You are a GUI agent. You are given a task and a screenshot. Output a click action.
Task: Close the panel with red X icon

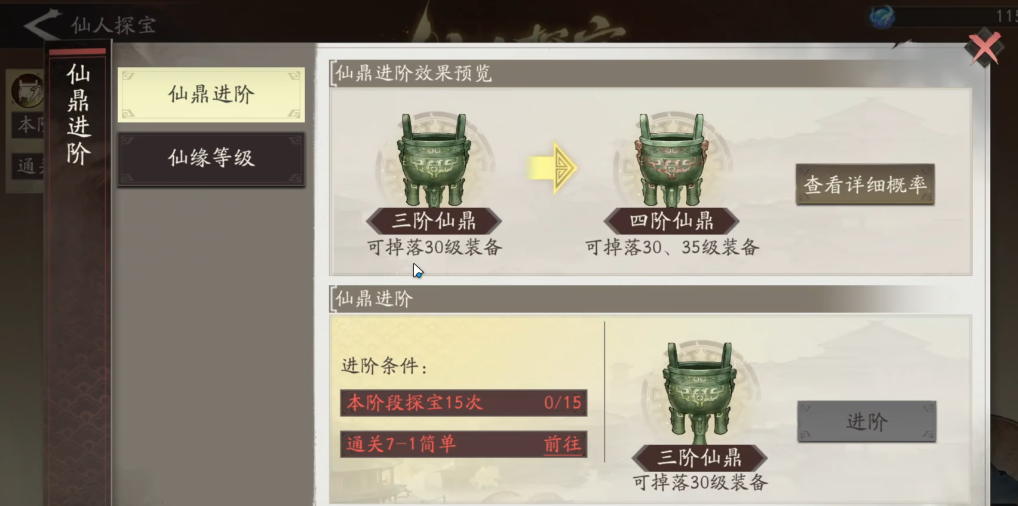pyautogui.click(x=984, y=46)
